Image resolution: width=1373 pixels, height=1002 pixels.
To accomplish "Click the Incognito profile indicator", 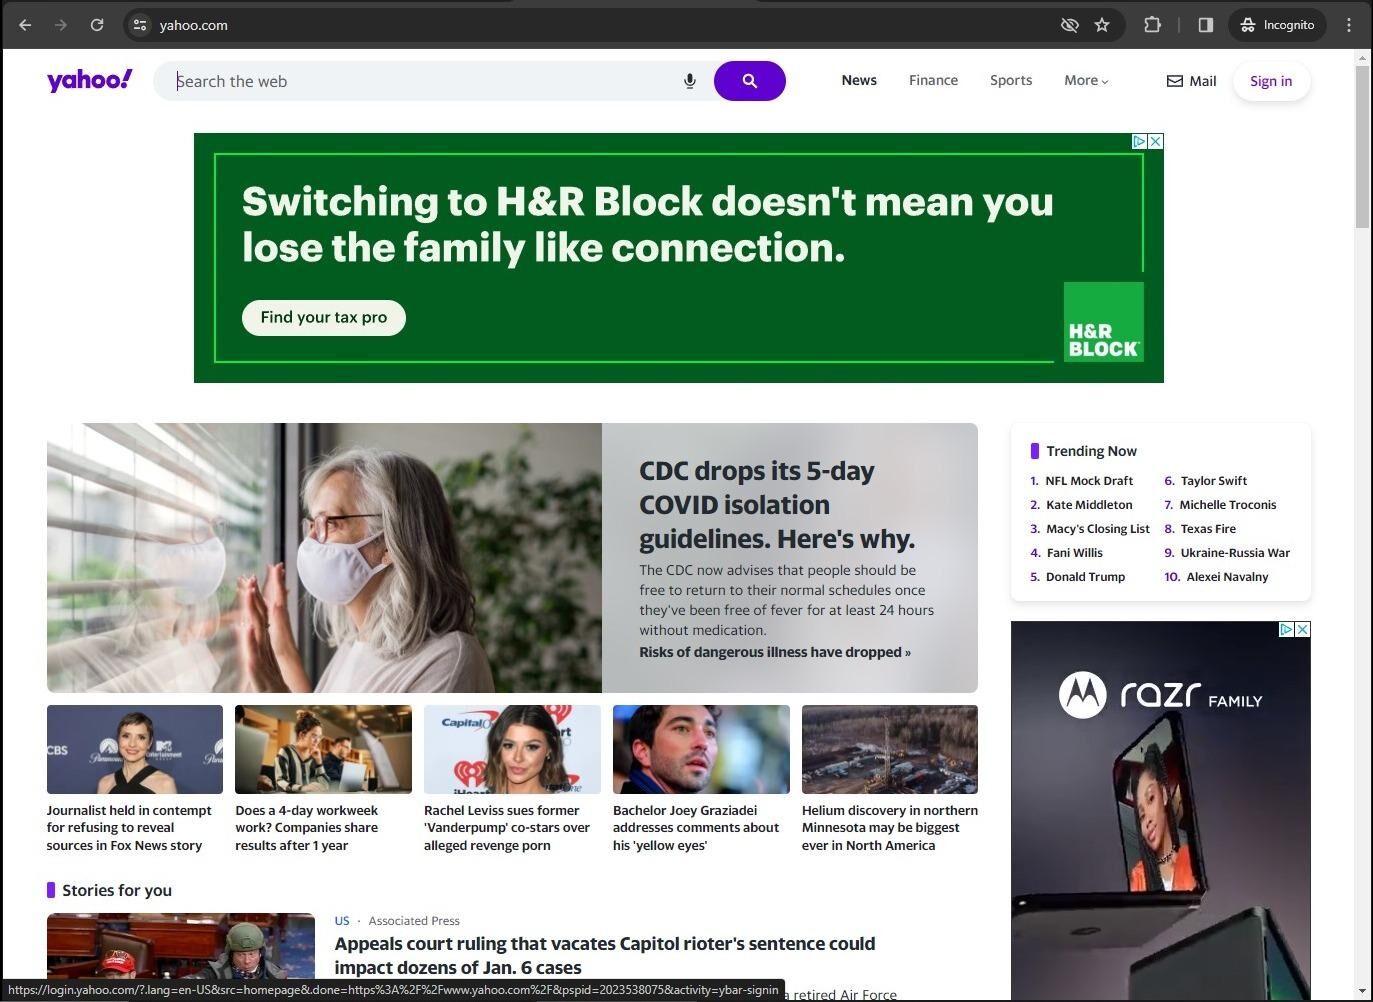I will coord(1277,25).
